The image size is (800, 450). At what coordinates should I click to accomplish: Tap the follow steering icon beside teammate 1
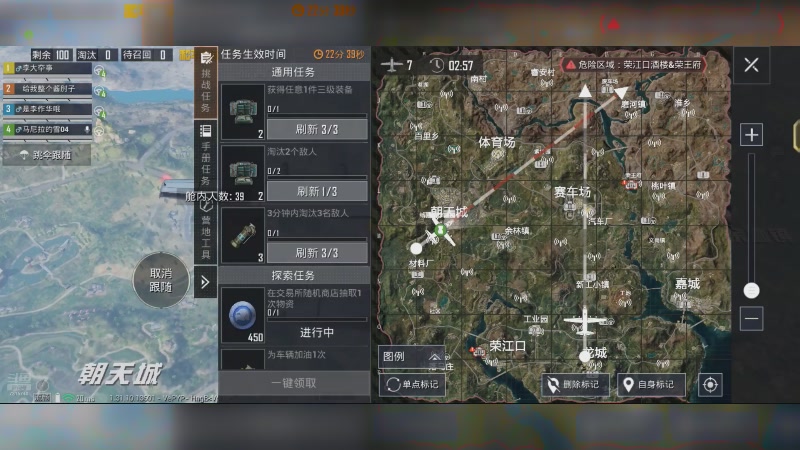pos(100,71)
